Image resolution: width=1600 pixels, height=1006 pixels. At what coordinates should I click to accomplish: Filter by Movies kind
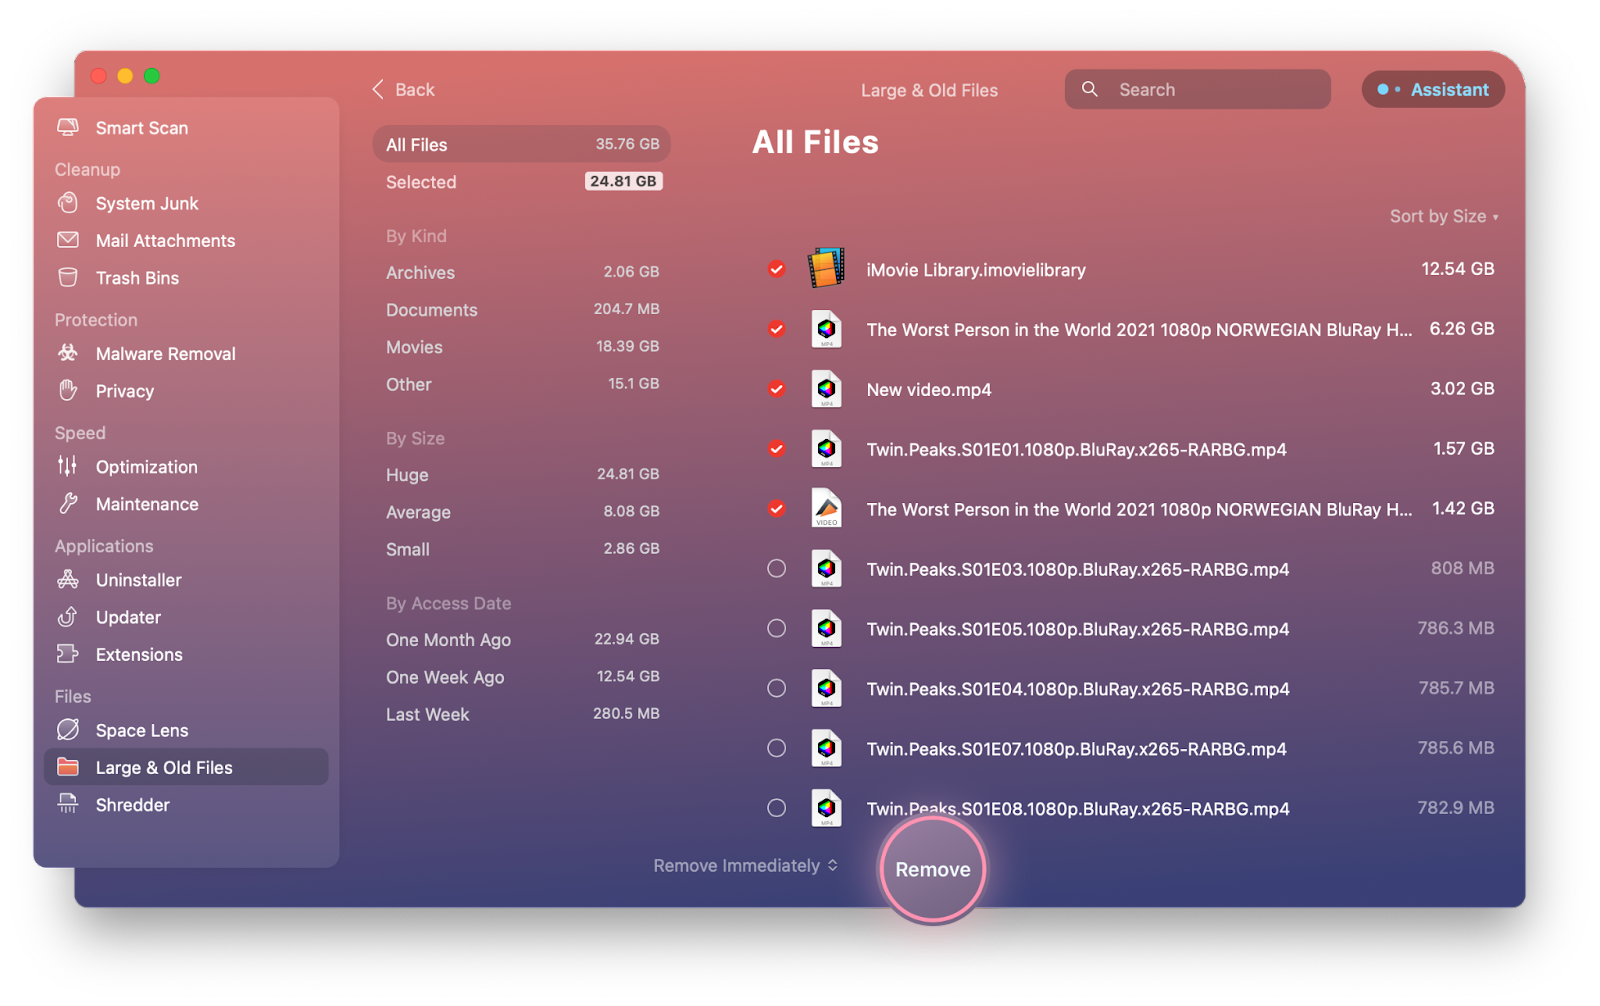521,347
